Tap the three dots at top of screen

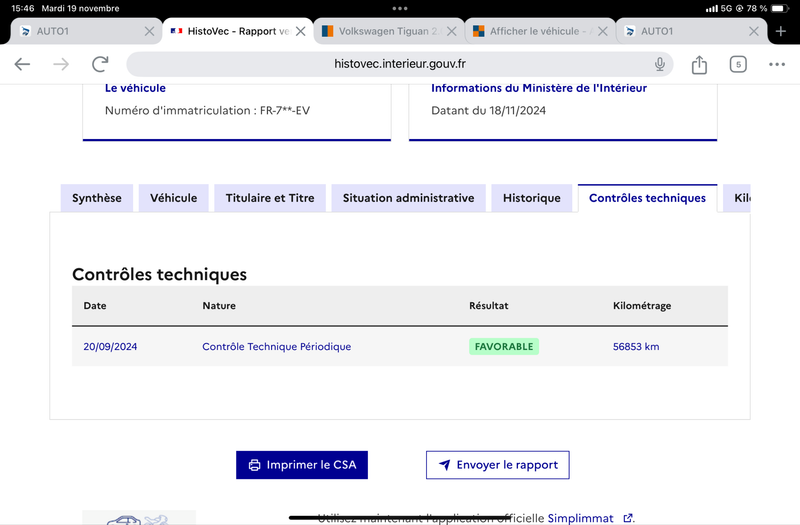coord(400,8)
